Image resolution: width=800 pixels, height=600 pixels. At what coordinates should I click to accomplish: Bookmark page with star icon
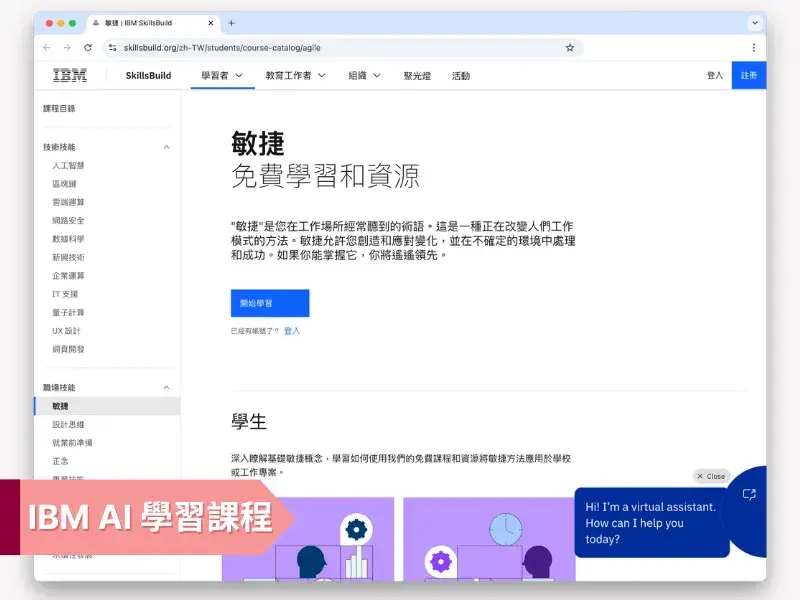click(x=570, y=47)
